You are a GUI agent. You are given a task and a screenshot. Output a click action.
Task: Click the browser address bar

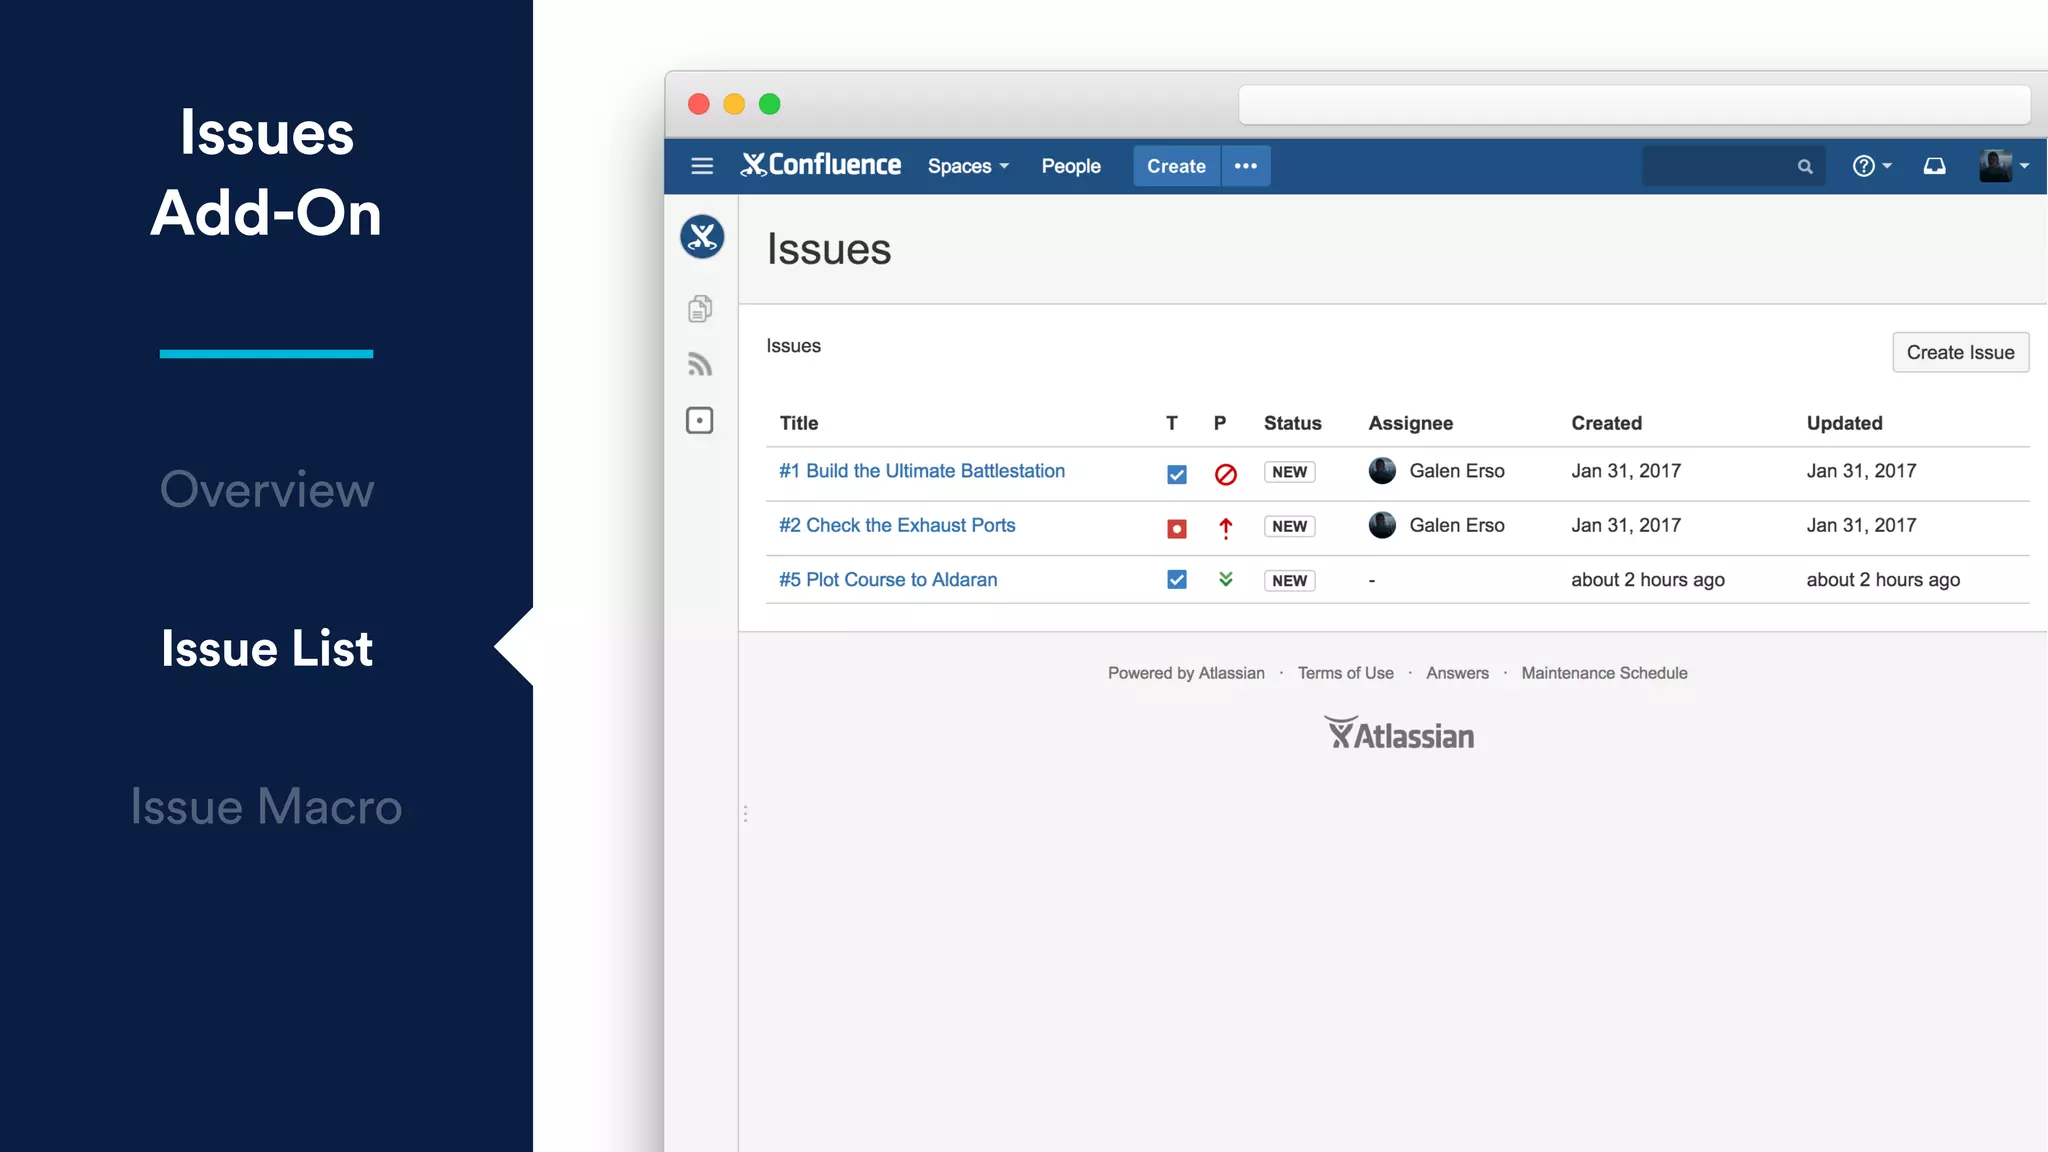pyautogui.click(x=1634, y=104)
